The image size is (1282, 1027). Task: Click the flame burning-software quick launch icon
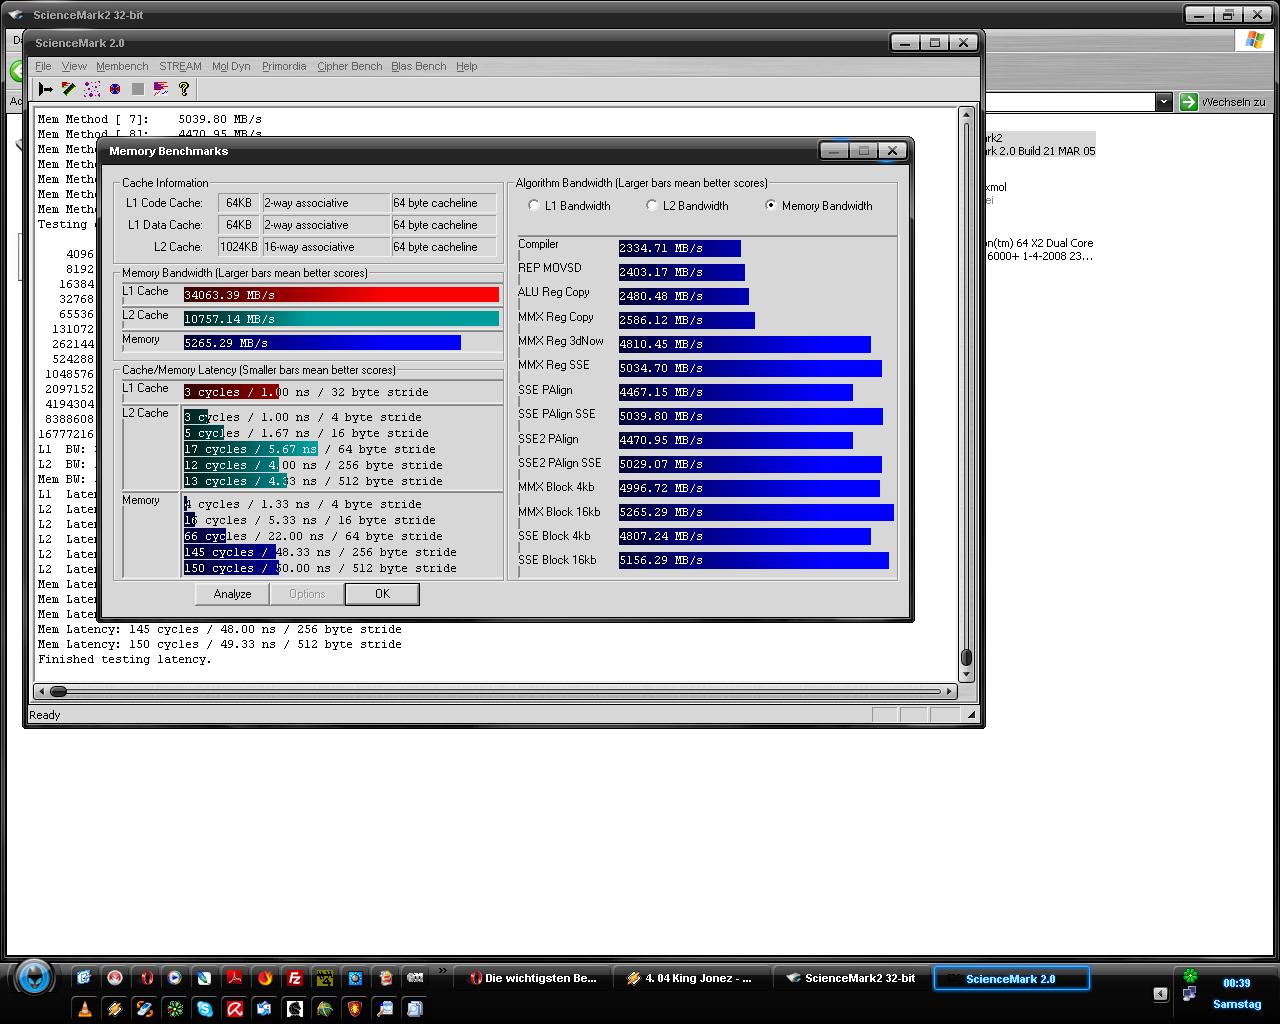tap(265, 978)
